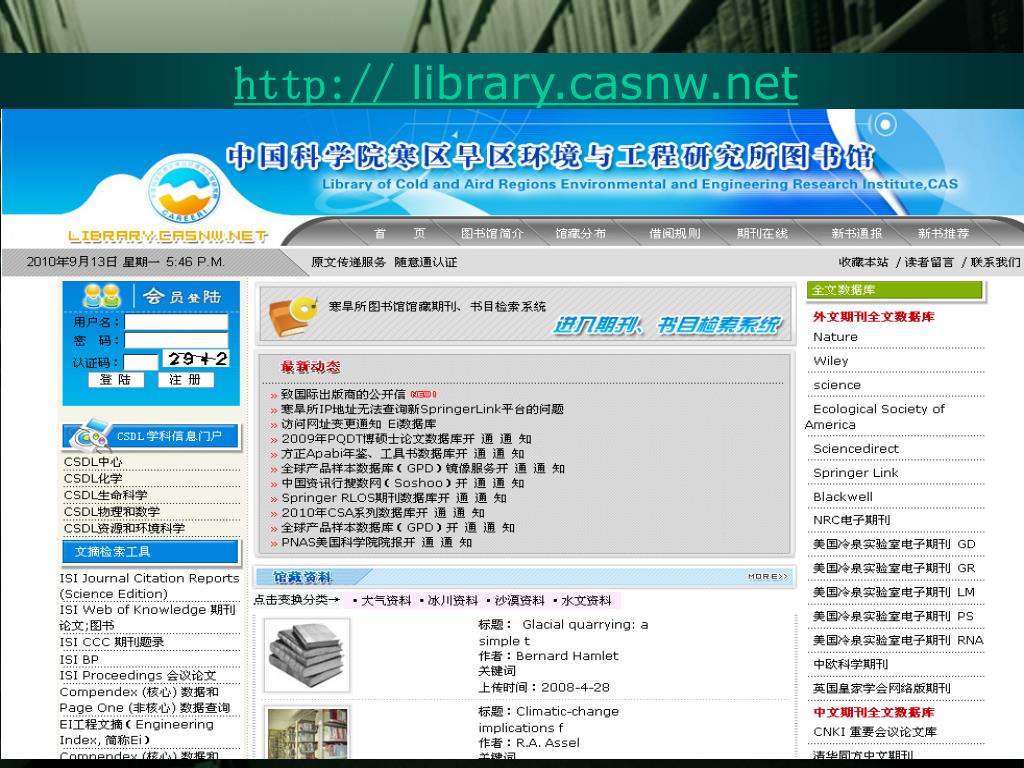Open Ecological Society of America link
The image size is (1024, 768).
point(875,417)
